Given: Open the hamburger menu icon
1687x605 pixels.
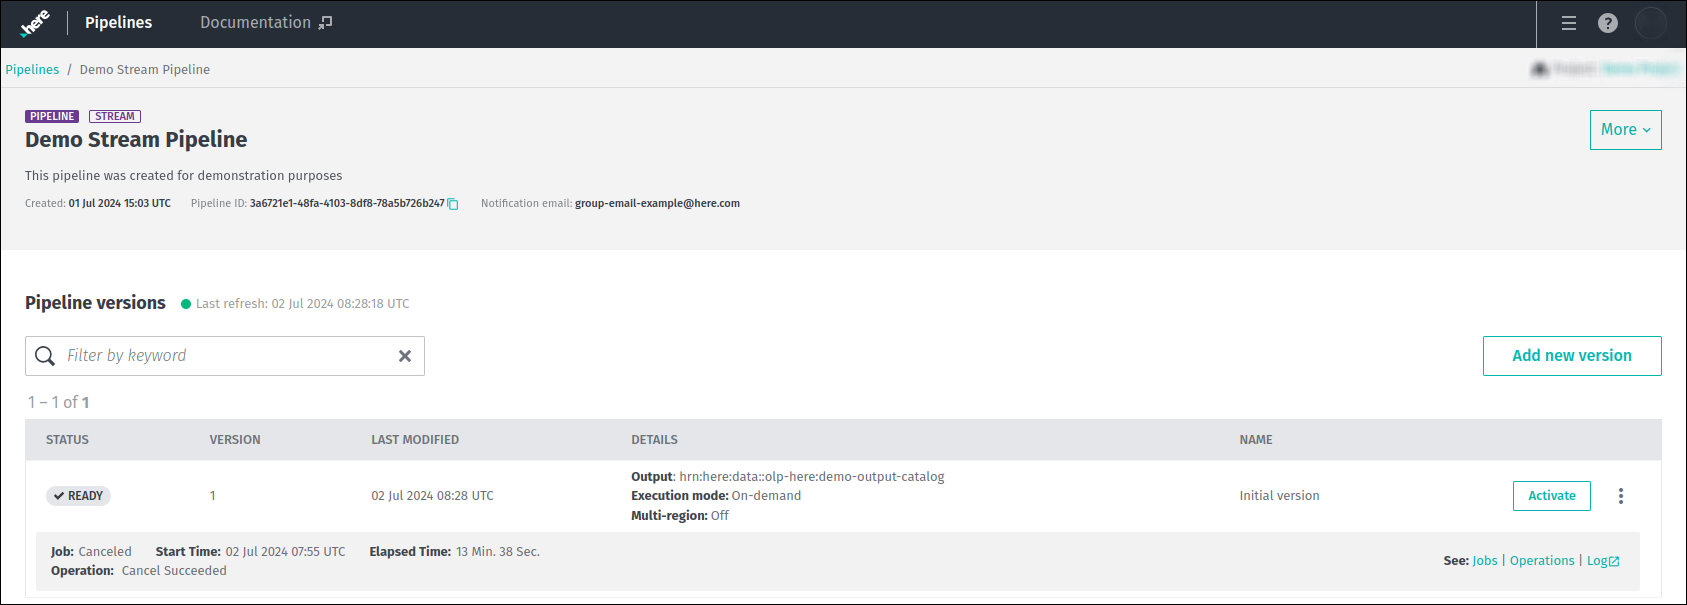Looking at the screenshot, I should tap(1569, 23).
